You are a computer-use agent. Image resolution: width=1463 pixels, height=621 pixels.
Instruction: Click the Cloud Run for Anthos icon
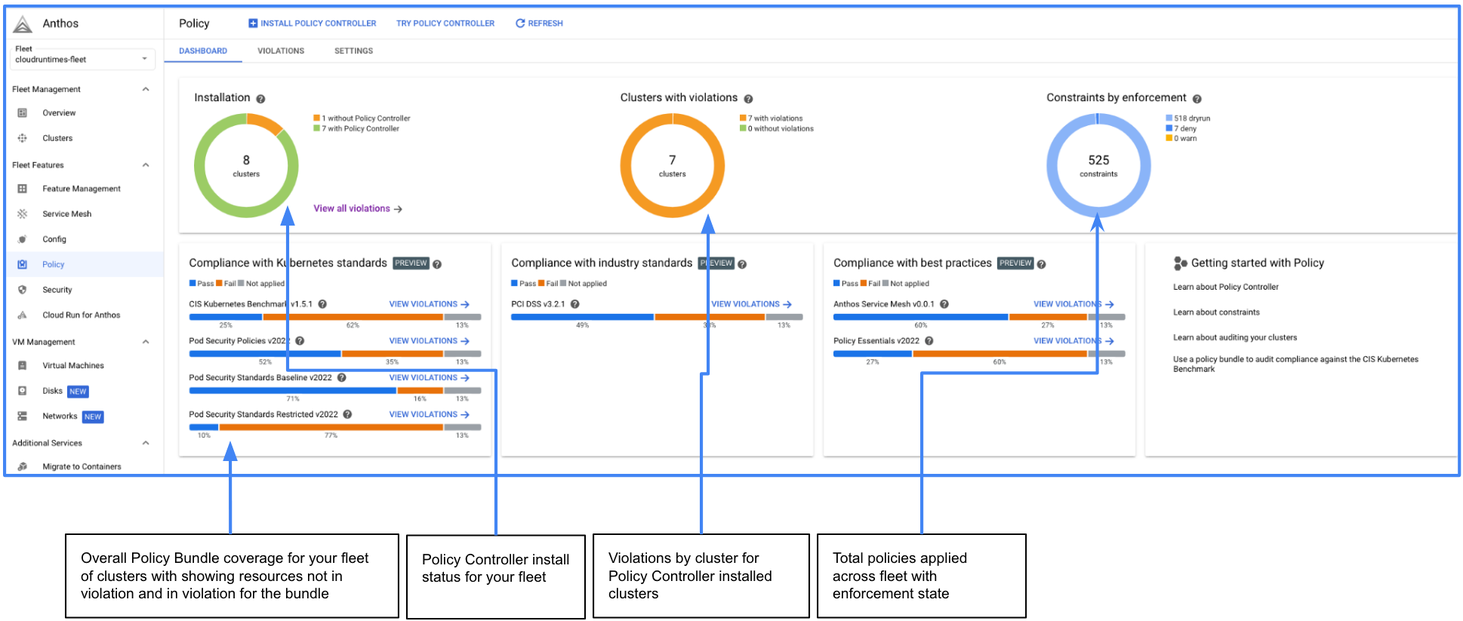click(x=22, y=315)
